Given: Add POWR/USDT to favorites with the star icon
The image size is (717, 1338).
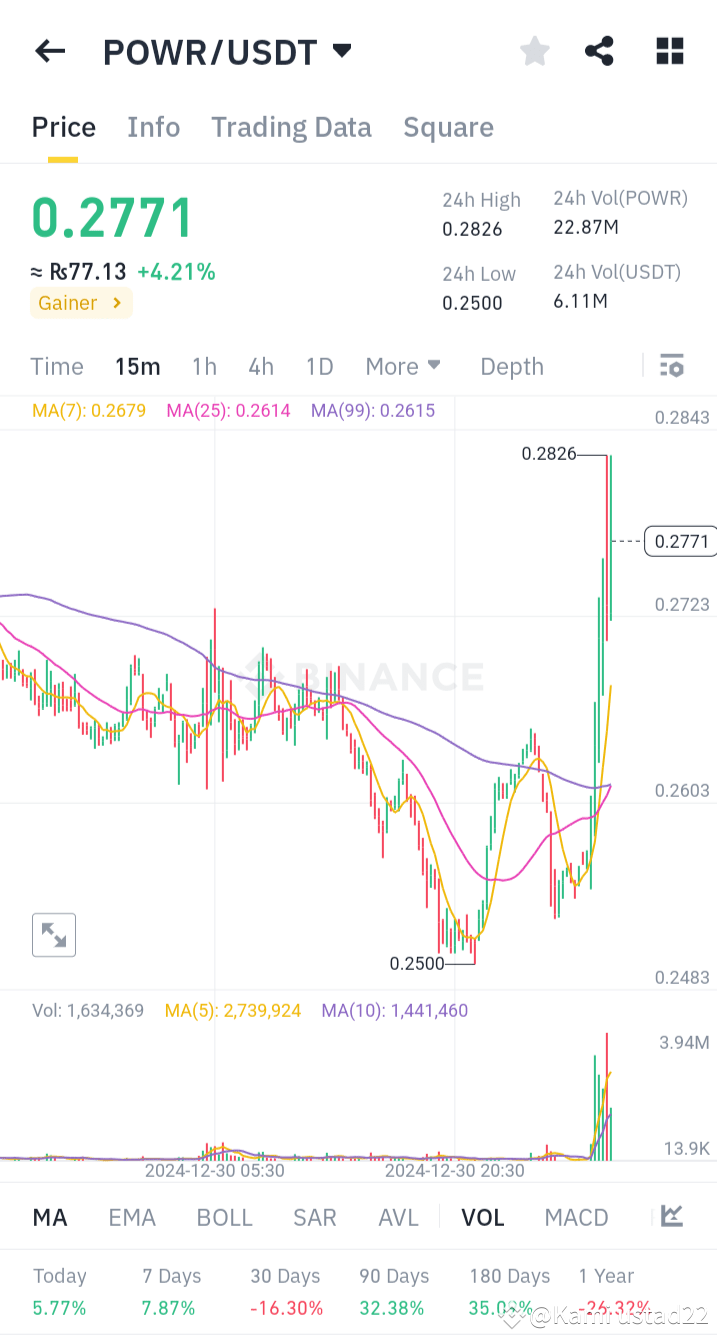Looking at the screenshot, I should 534,51.
